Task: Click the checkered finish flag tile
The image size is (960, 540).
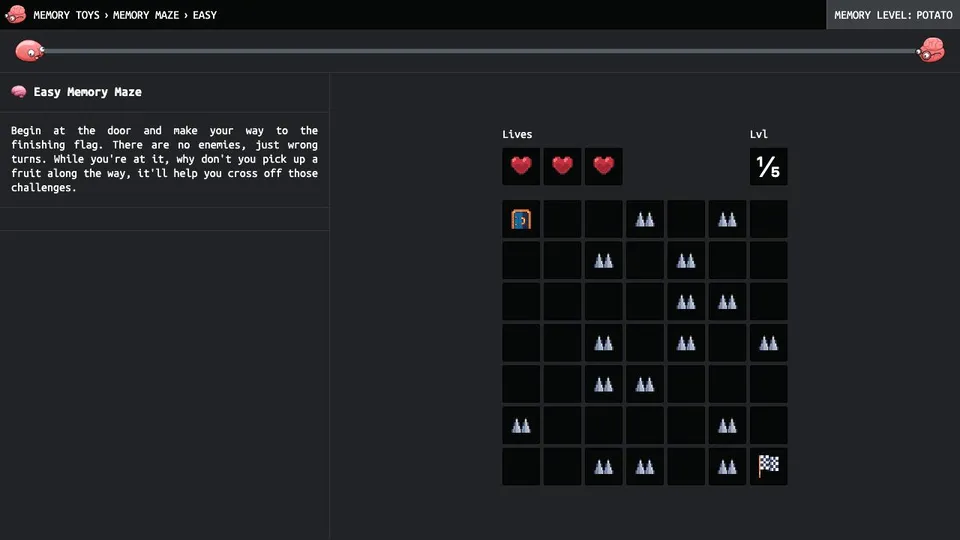Action: [768, 467]
